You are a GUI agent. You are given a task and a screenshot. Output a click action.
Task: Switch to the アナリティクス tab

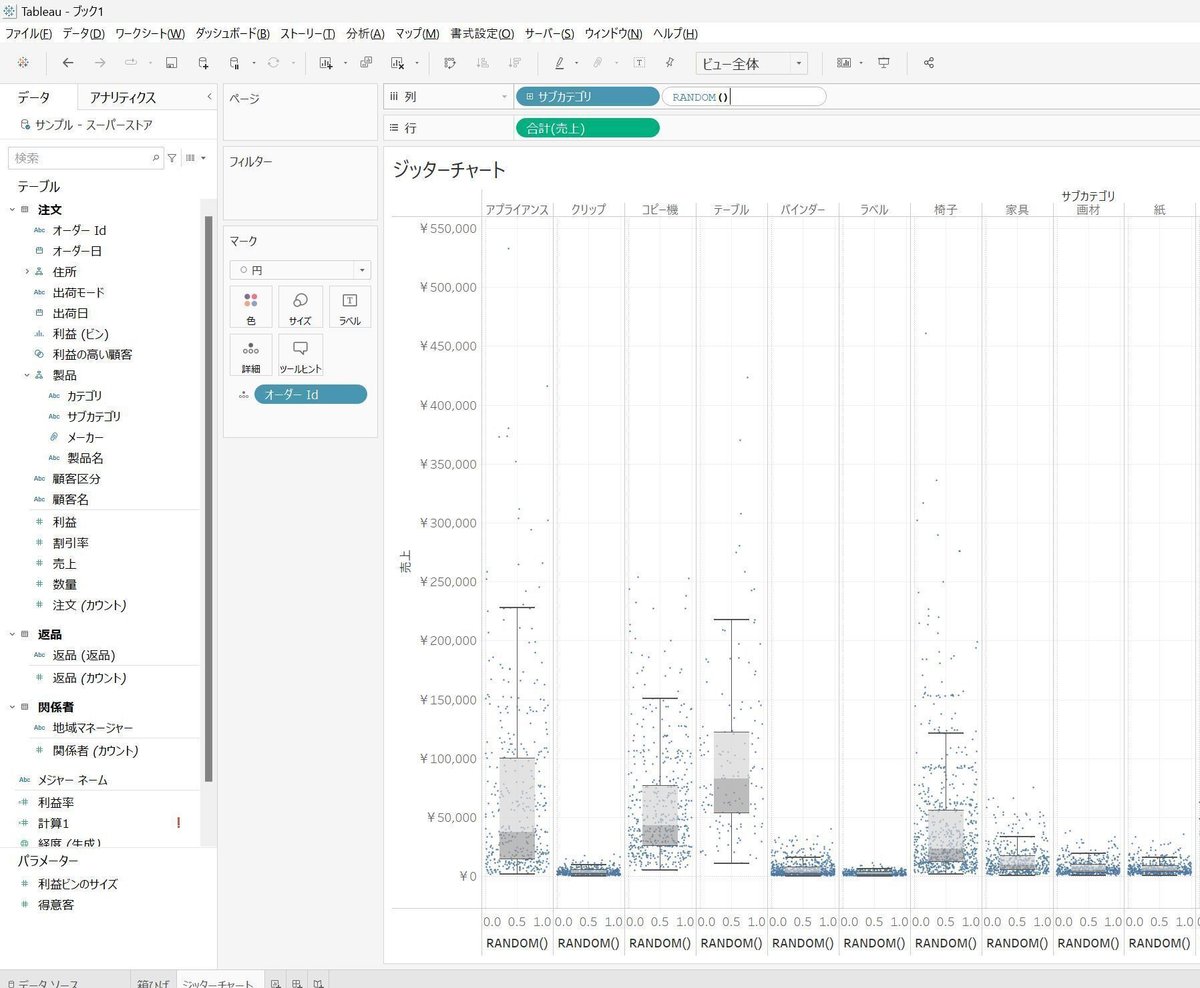(123, 98)
